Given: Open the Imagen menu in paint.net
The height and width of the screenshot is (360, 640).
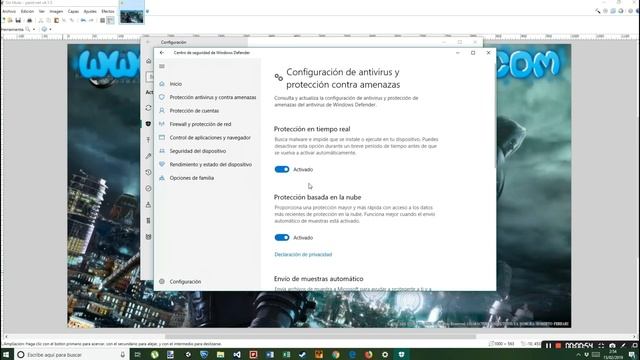Looking at the screenshot, I should (56, 11).
